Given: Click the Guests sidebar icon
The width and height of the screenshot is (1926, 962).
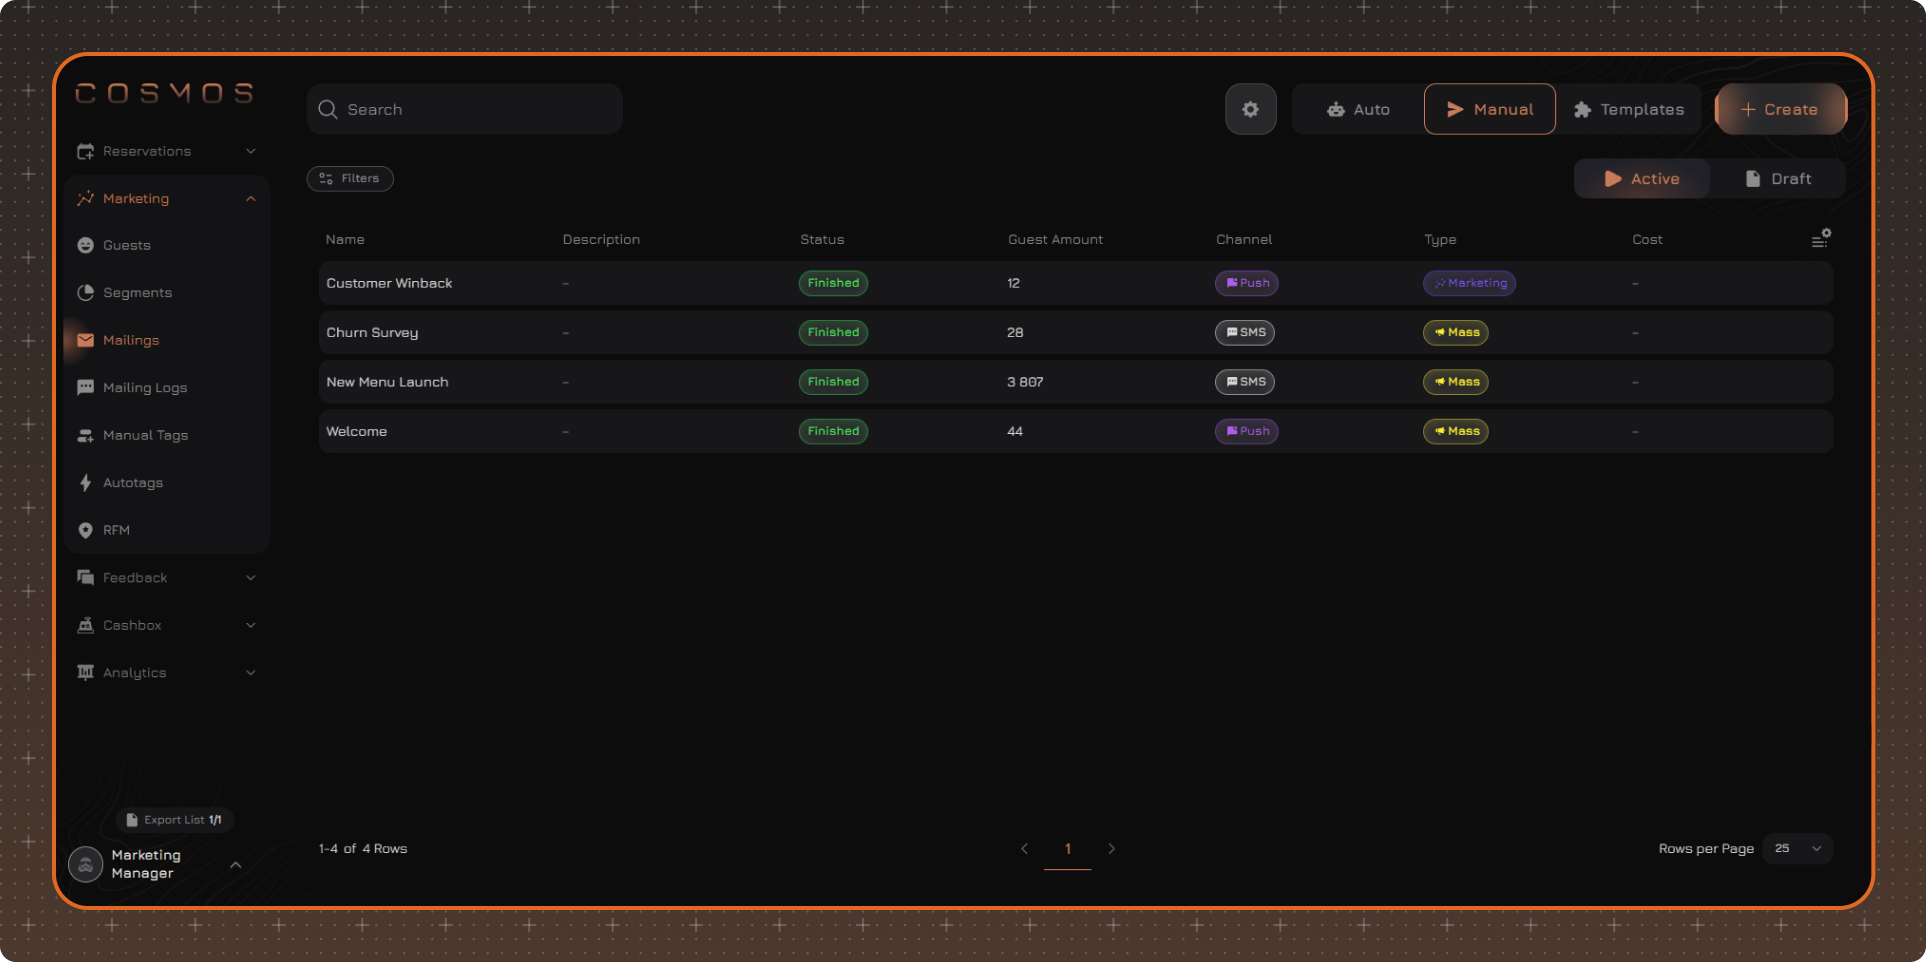Looking at the screenshot, I should [x=86, y=245].
